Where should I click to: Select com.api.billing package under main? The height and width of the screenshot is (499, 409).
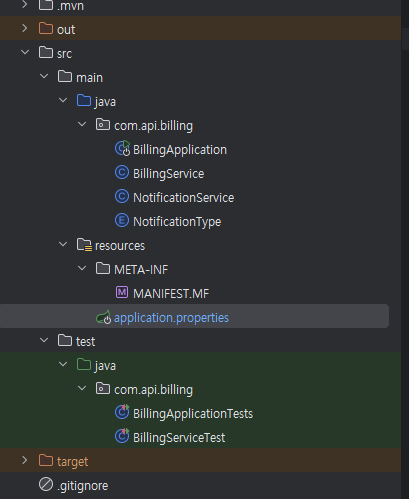point(153,126)
